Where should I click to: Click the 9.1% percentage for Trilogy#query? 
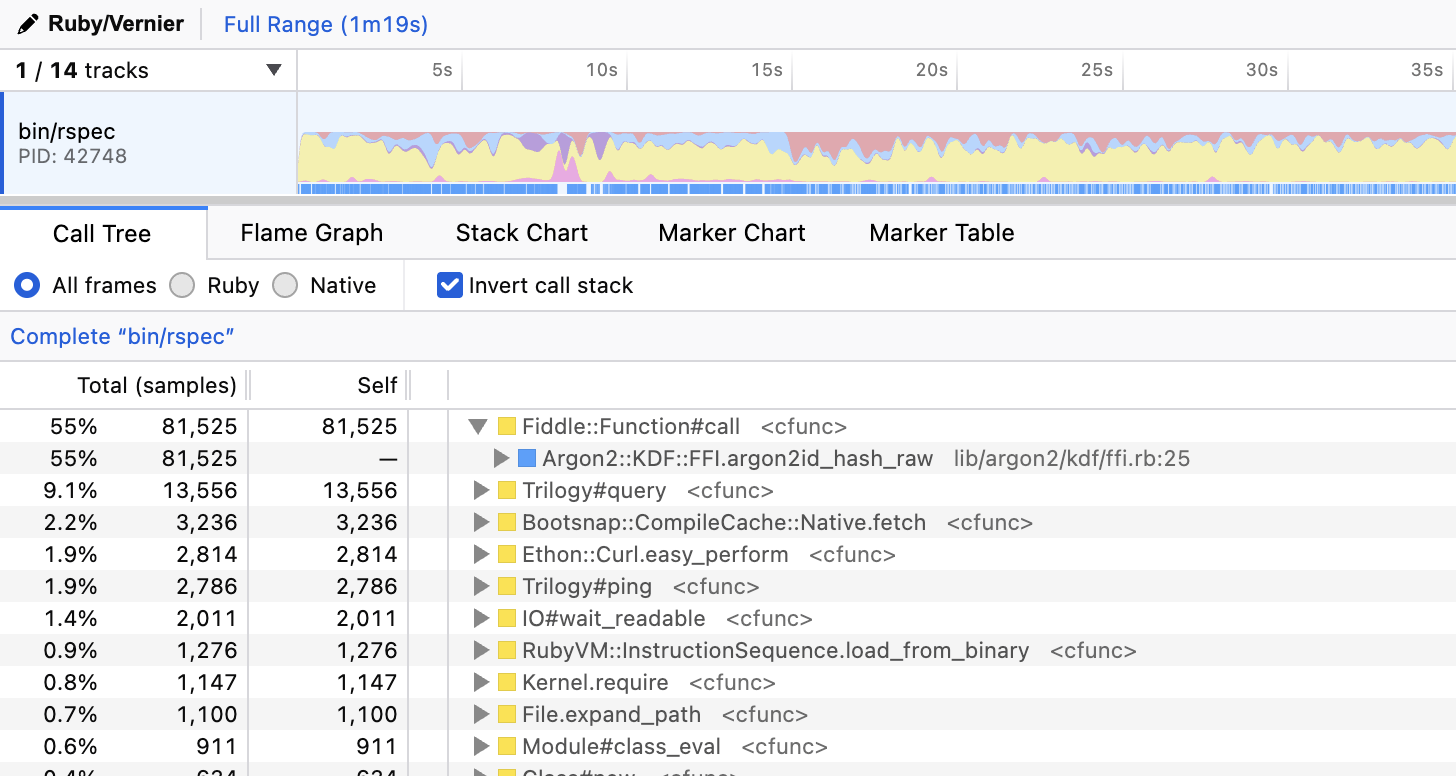coord(70,491)
